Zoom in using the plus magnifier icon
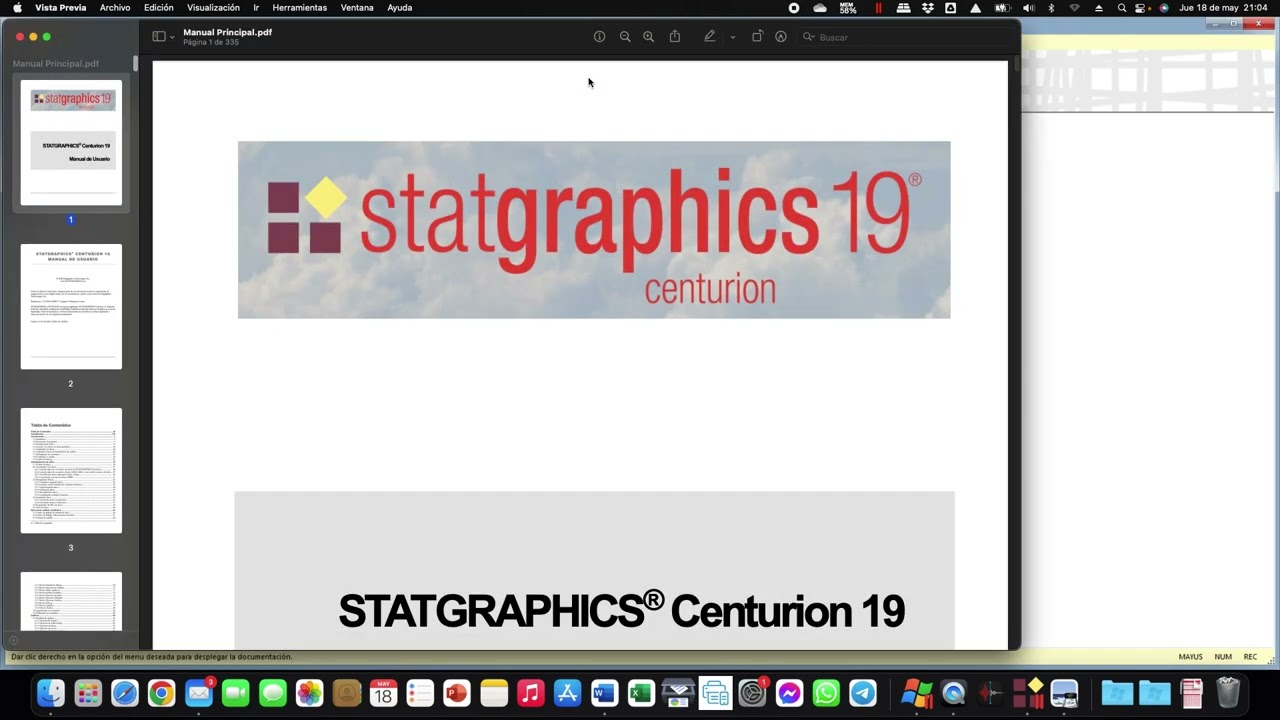This screenshot has width=1280, height=720. click(x=648, y=37)
